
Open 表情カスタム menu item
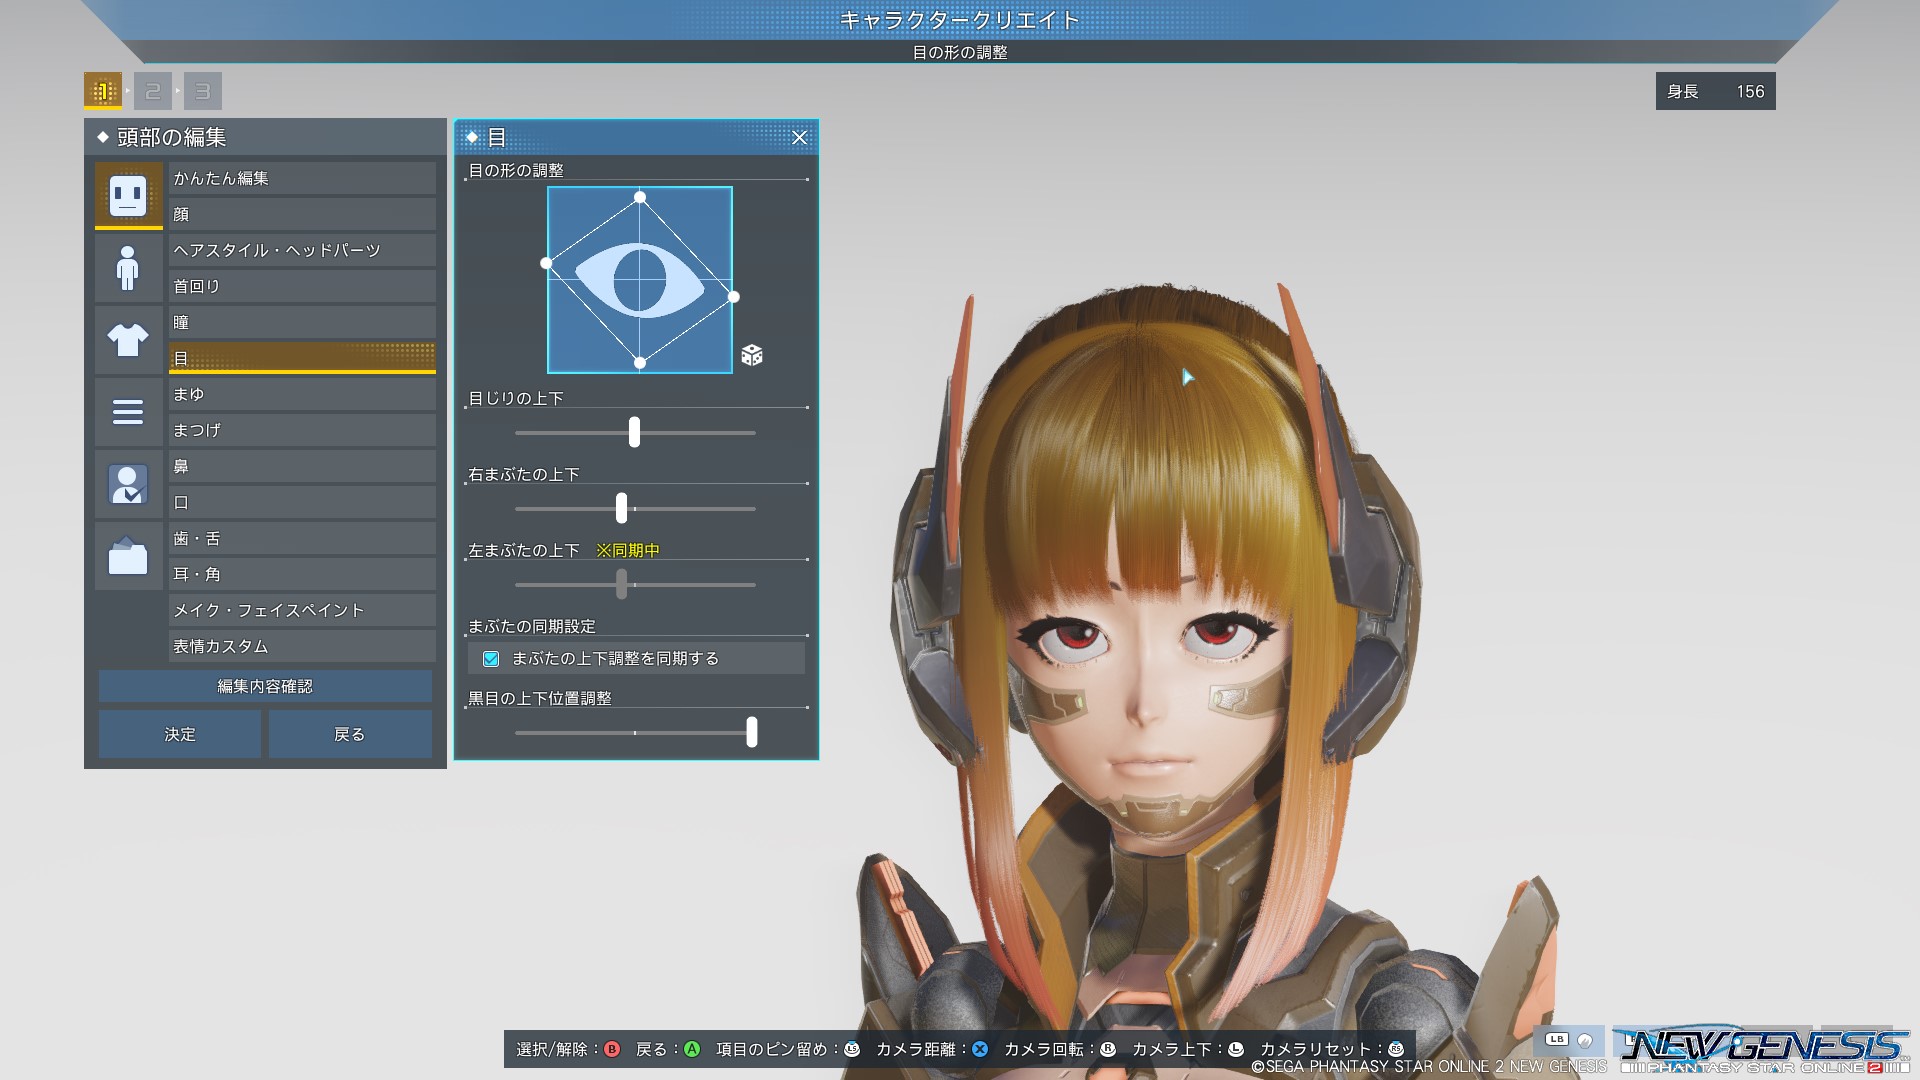(x=302, y=646)
